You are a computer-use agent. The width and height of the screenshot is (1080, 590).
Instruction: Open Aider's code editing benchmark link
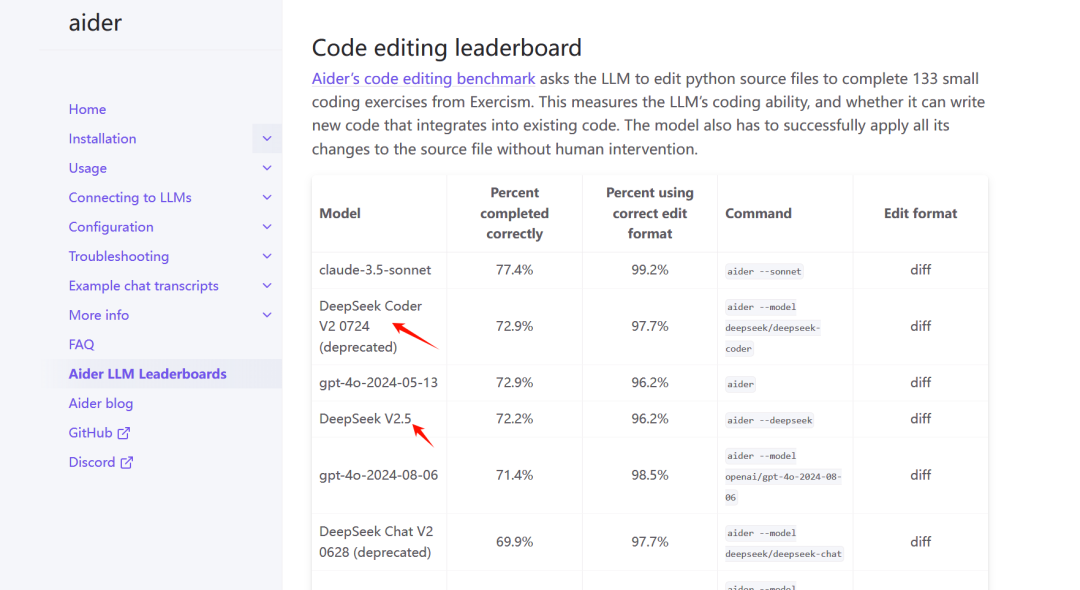click(423, 78)
